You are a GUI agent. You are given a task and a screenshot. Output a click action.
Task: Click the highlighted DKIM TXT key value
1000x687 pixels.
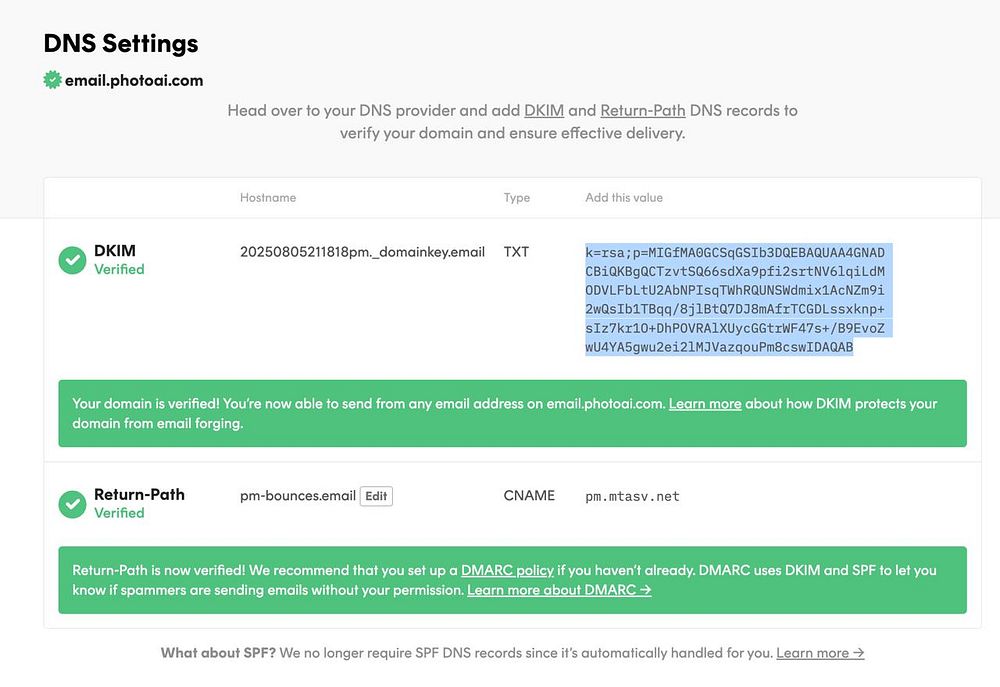(x=734, y=300)
